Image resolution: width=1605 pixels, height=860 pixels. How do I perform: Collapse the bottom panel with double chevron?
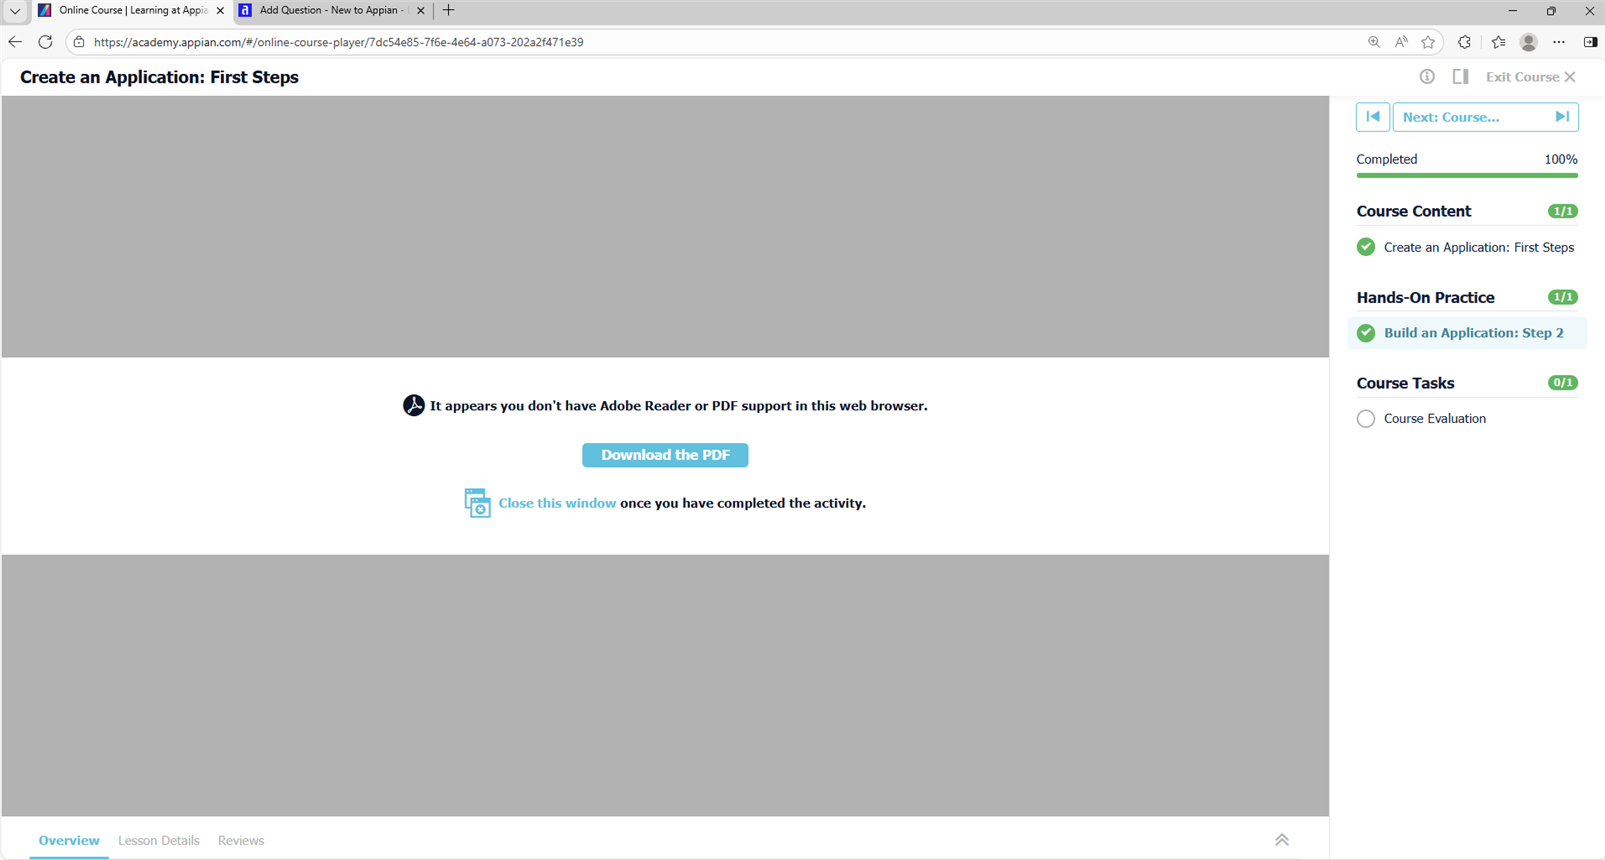1281,840
